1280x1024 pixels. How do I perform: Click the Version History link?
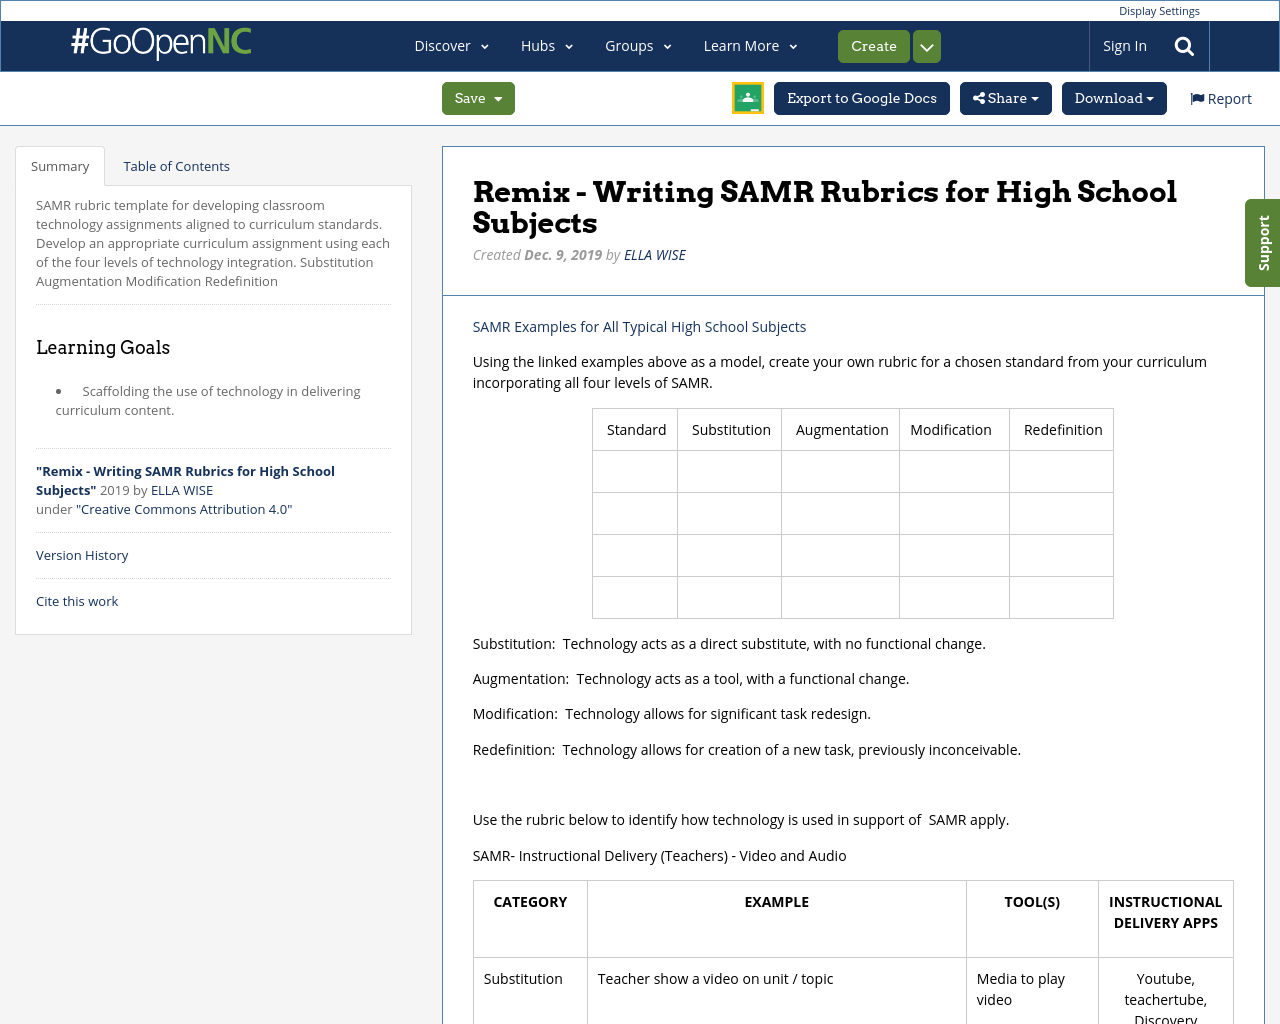click(82, 556)
